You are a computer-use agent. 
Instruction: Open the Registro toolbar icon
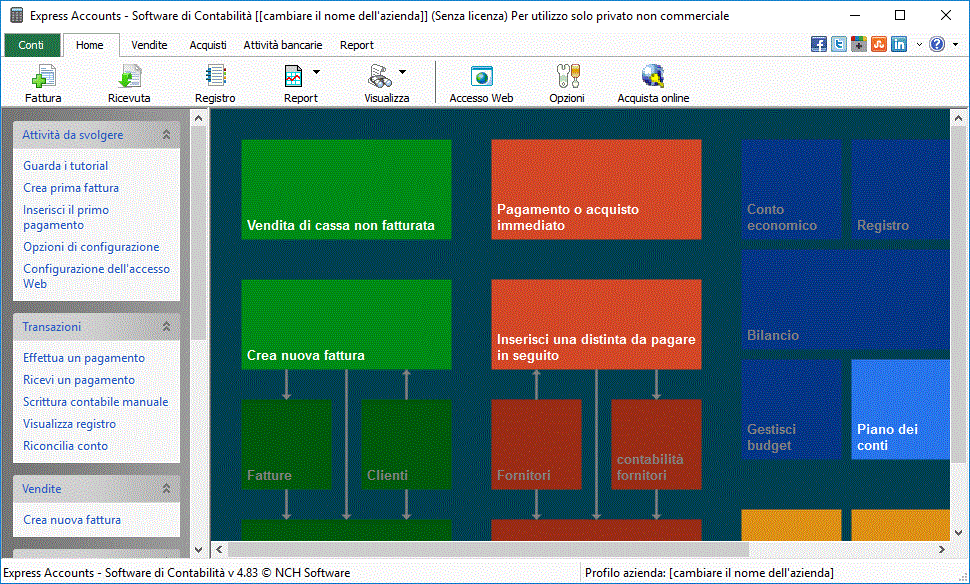[x=215, y=77]
